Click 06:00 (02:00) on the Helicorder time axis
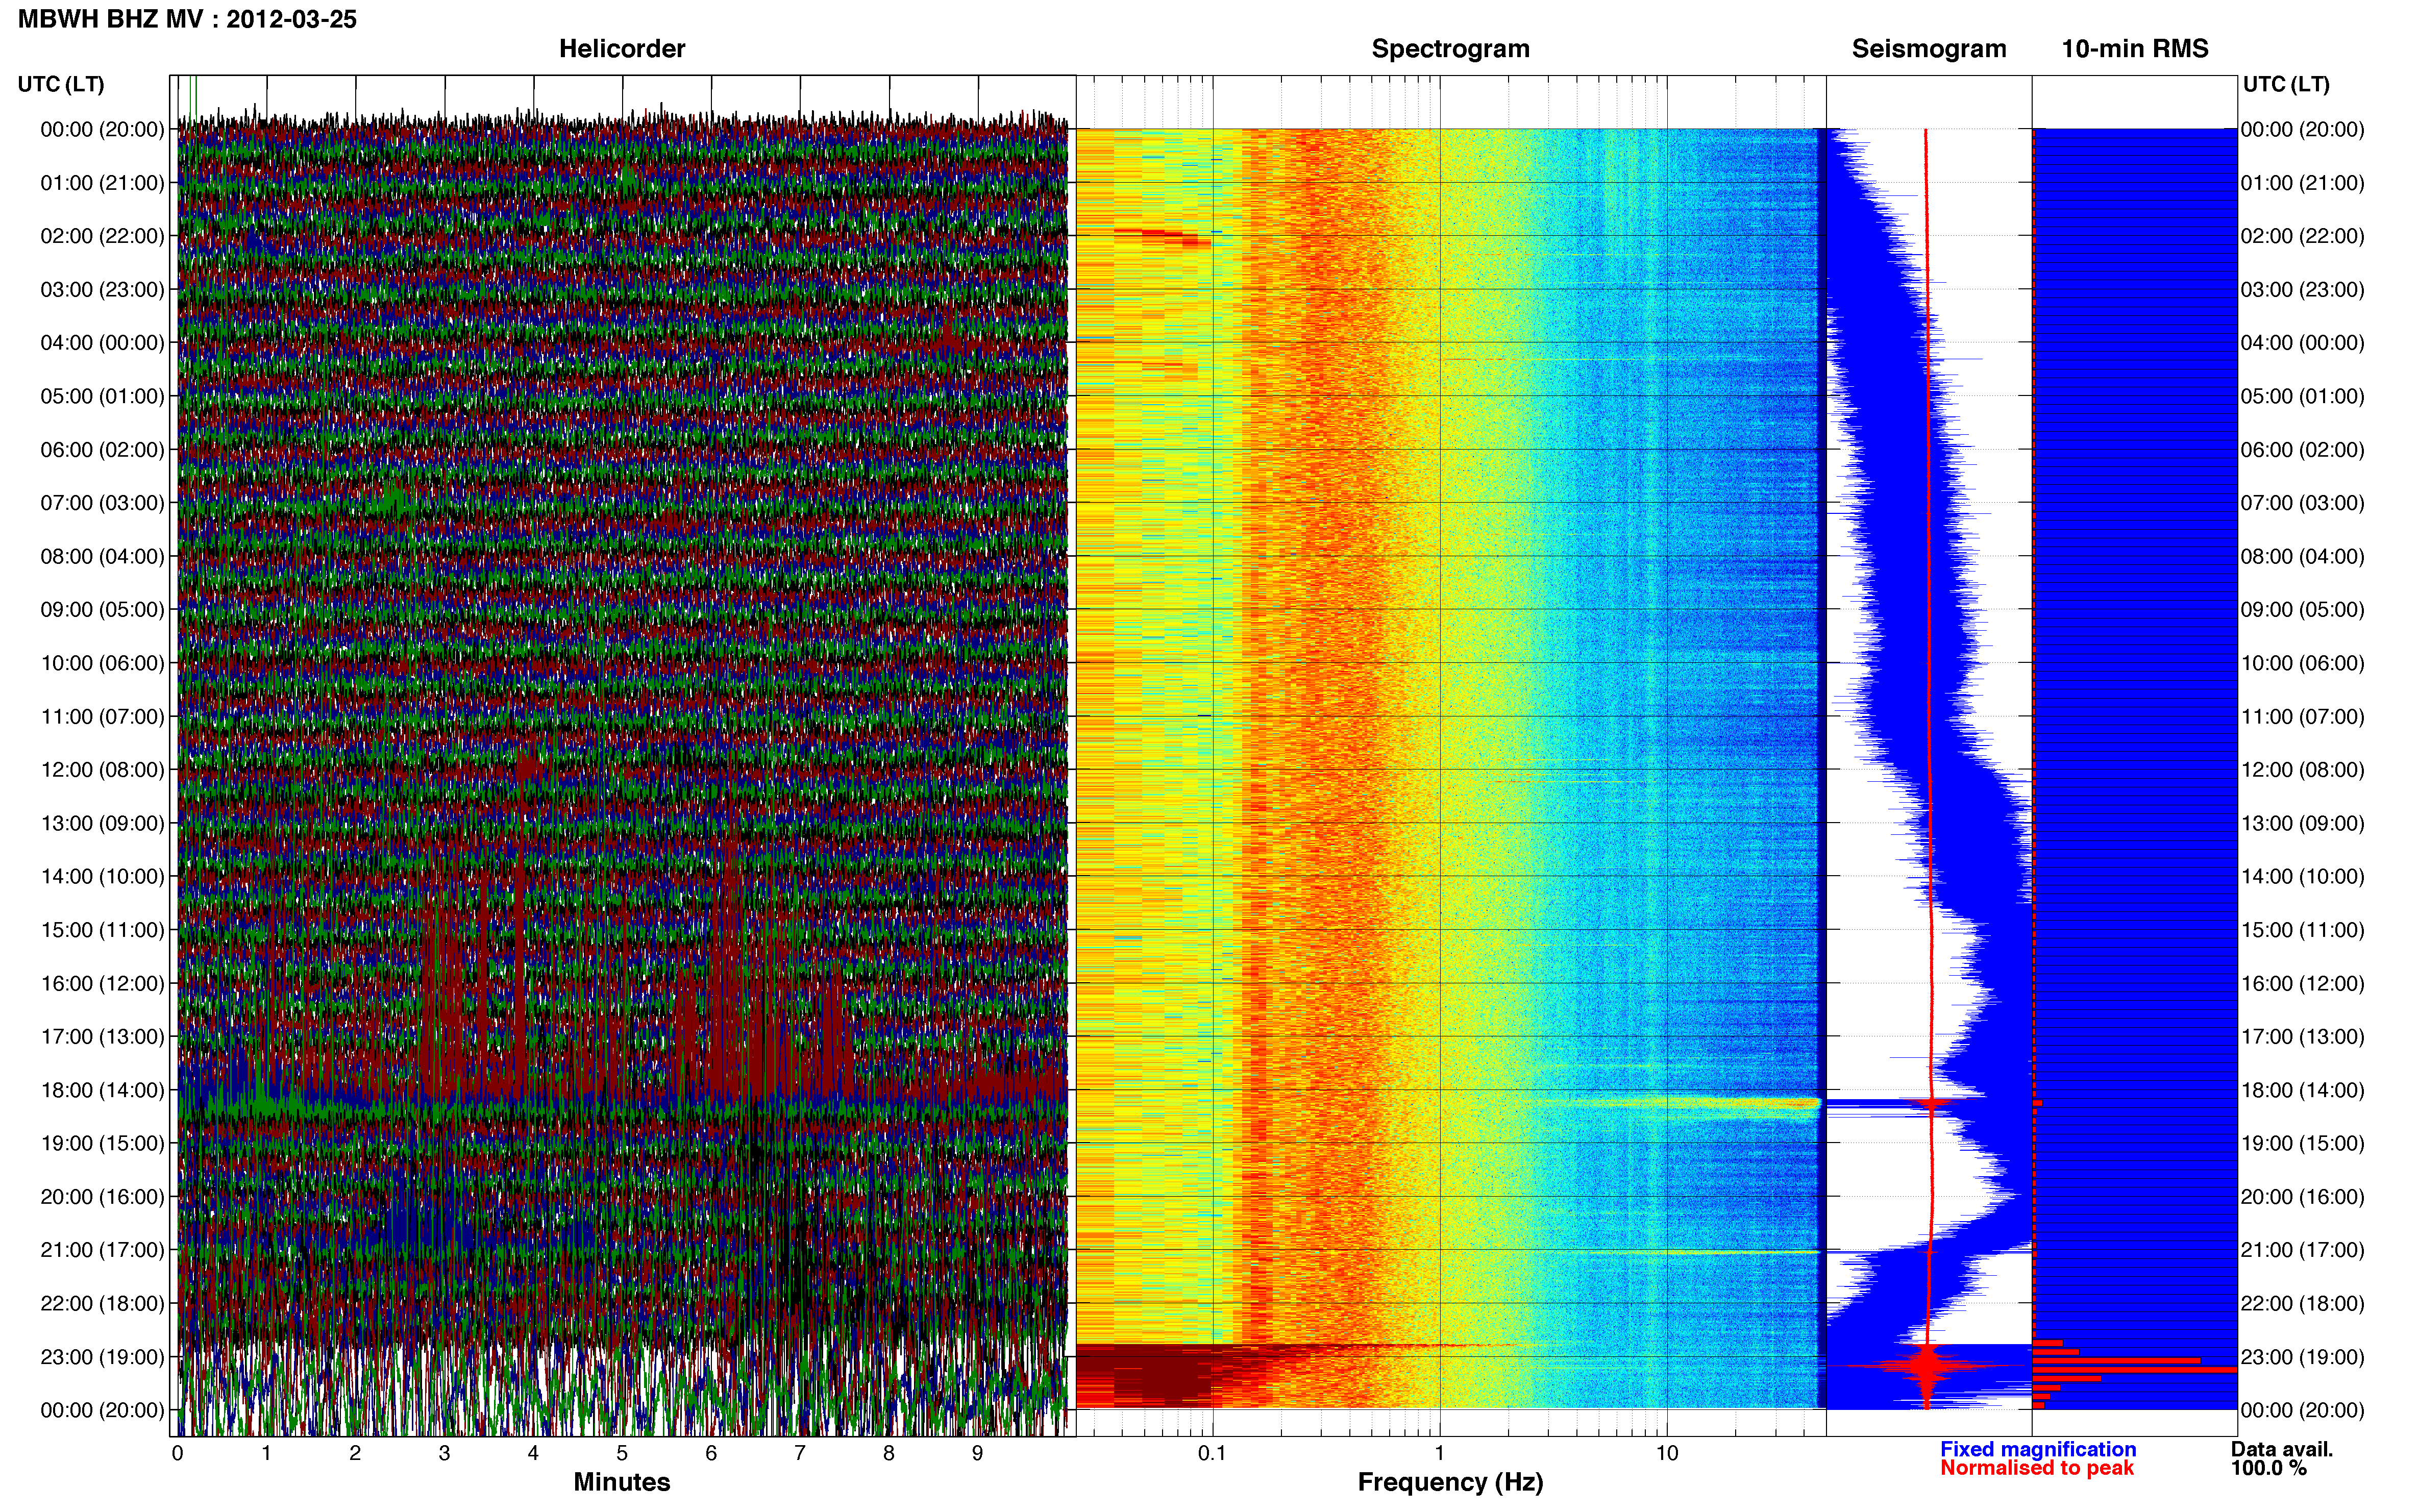Image resolution: width=2419 pixels, height=1512 pixels. [102, 450]
